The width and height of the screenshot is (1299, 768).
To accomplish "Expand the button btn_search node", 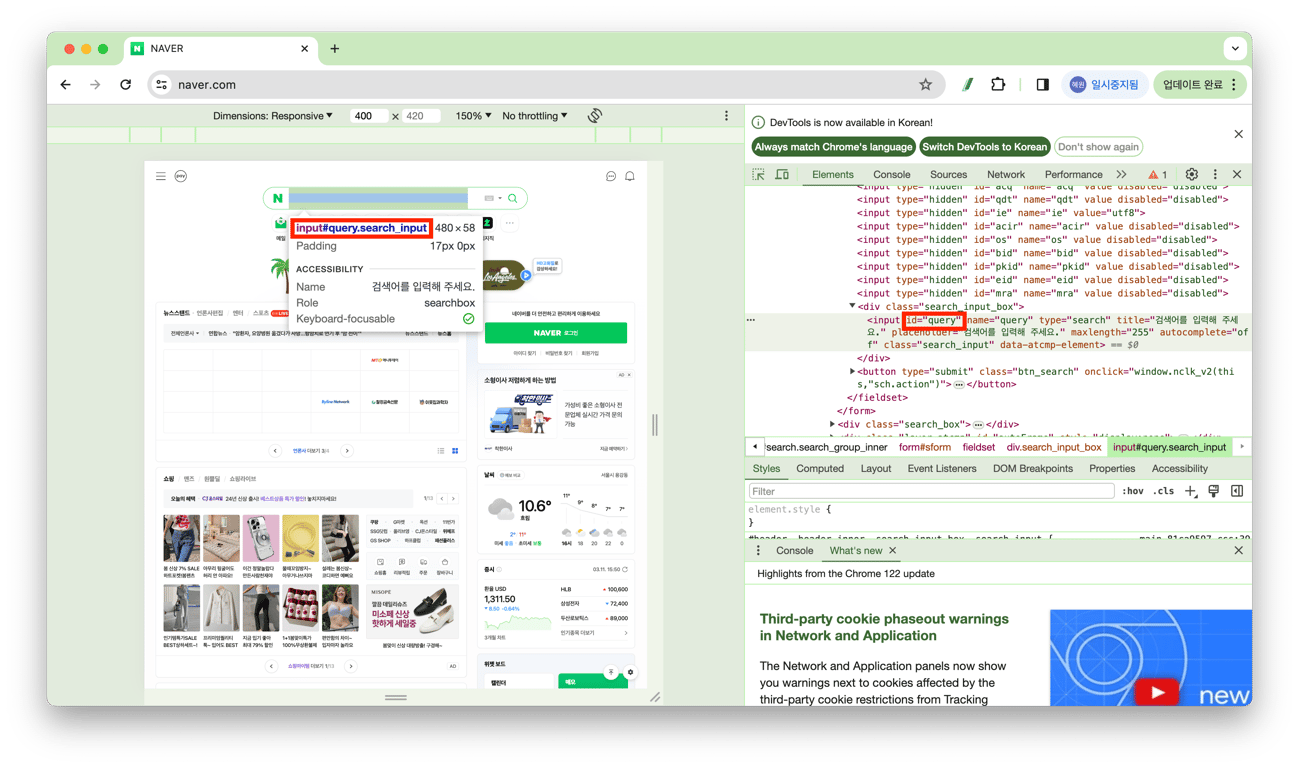I will [x=852, y=371].
